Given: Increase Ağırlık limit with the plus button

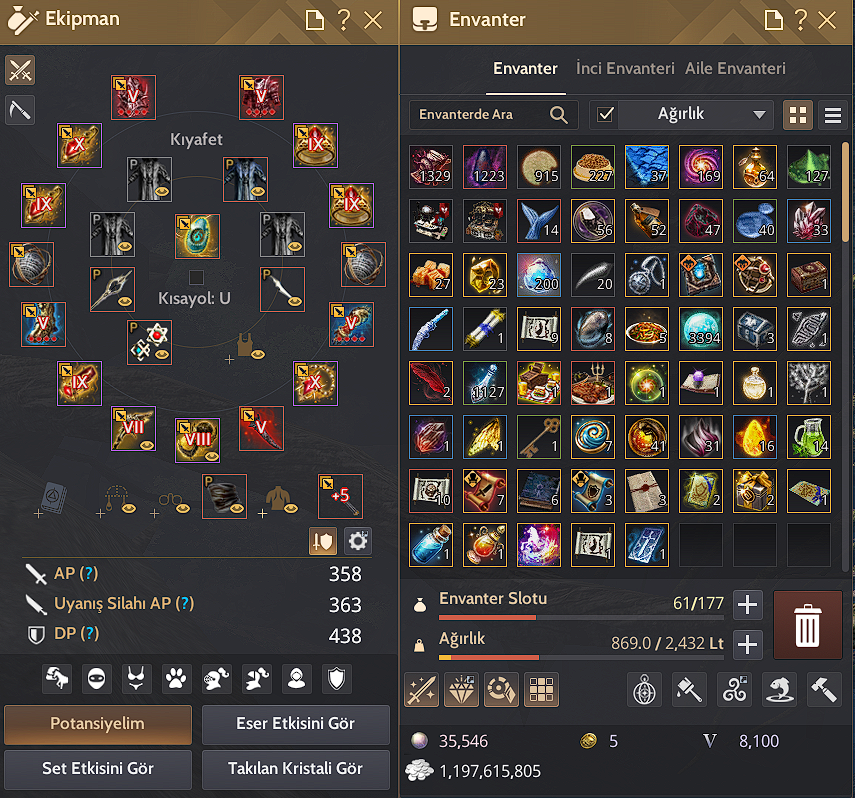Looking at the screenshot, I should pos(747,644).
